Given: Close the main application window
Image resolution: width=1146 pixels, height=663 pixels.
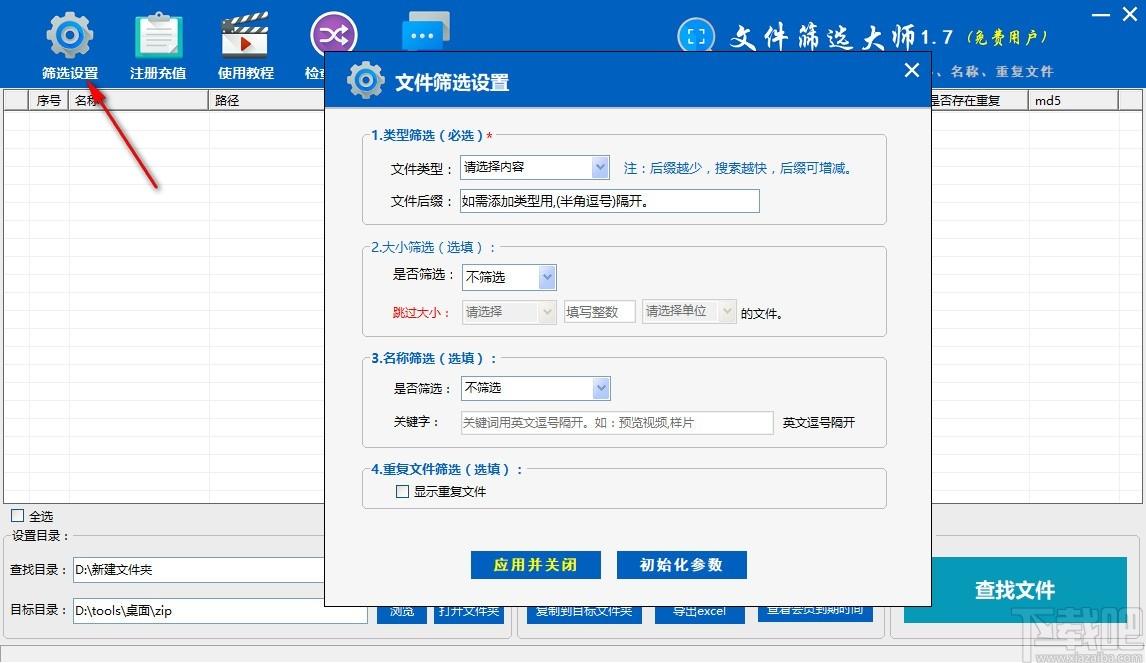Looking at the screenshot, I should [1130, 14].
